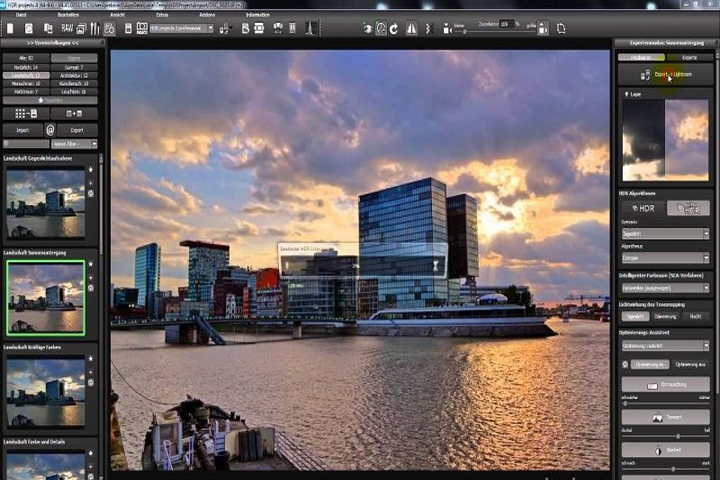Select the Nacht tonemapping light option
720x480 pixels.
[x=695, y=316]
